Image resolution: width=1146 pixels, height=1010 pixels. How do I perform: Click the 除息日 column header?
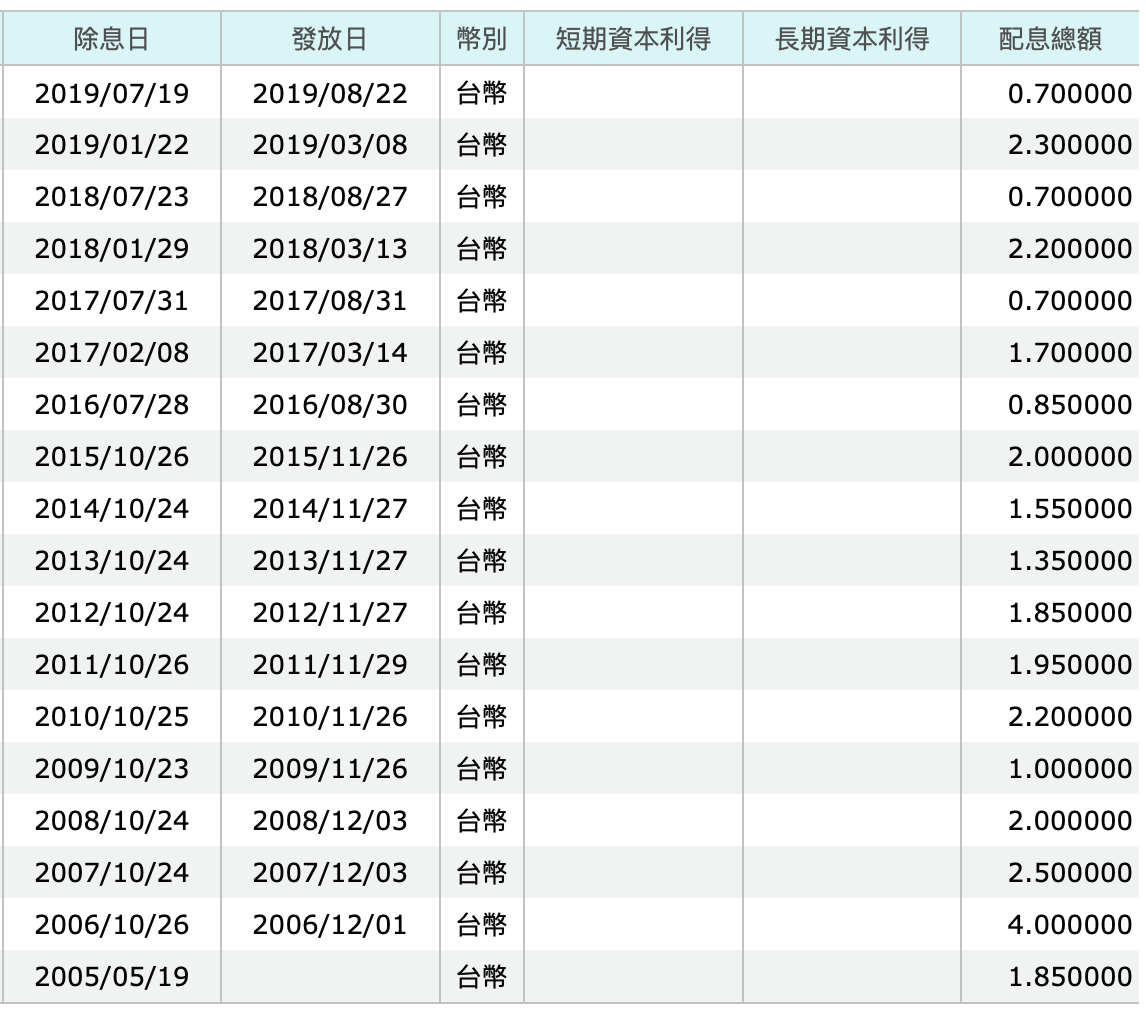(x=112, y=39)
